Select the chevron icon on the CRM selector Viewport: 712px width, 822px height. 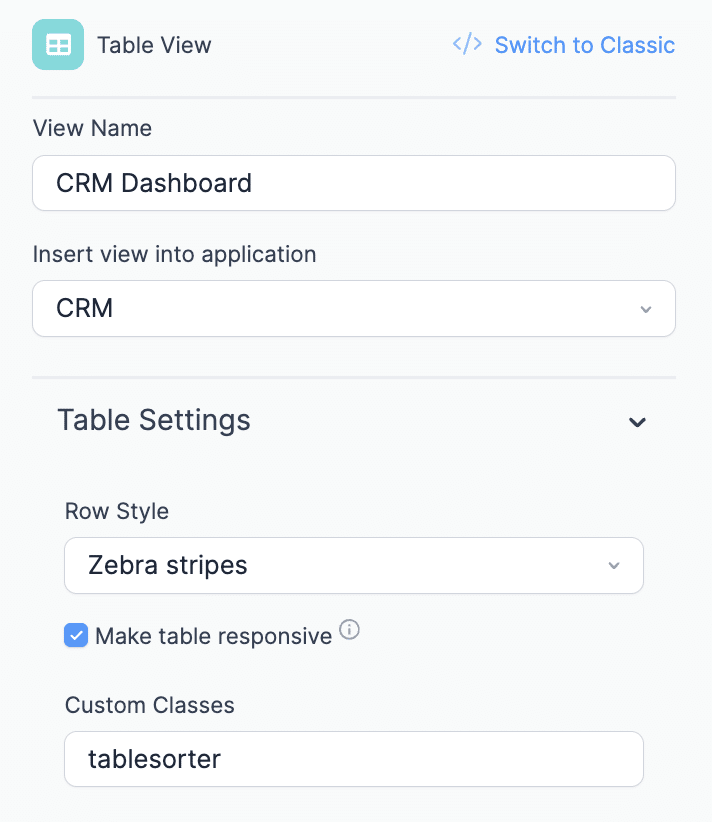tap(646, 308)
